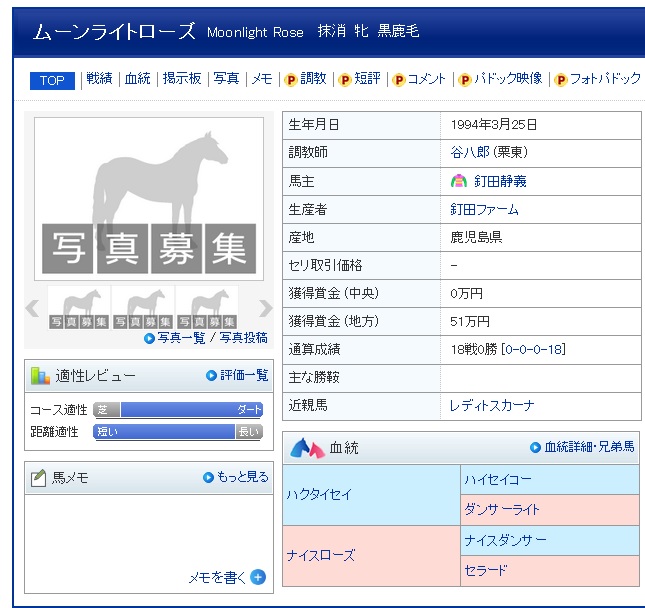Viewport: 645px width, 608px height.
Task: Click the plus icon next to メモを書く
Action: click(258, 577)
